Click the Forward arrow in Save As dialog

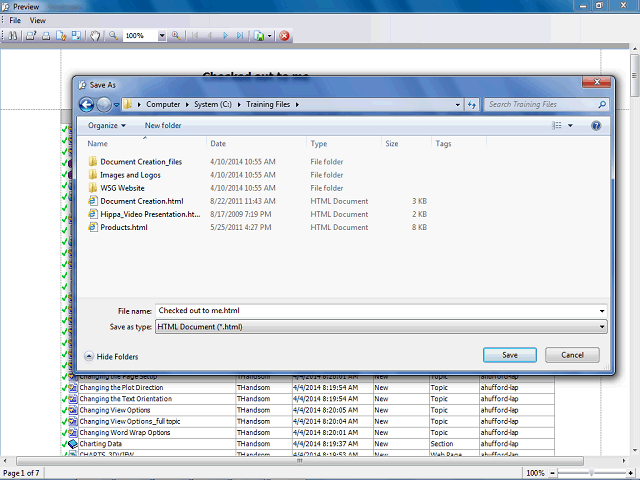tap(104, 104)
